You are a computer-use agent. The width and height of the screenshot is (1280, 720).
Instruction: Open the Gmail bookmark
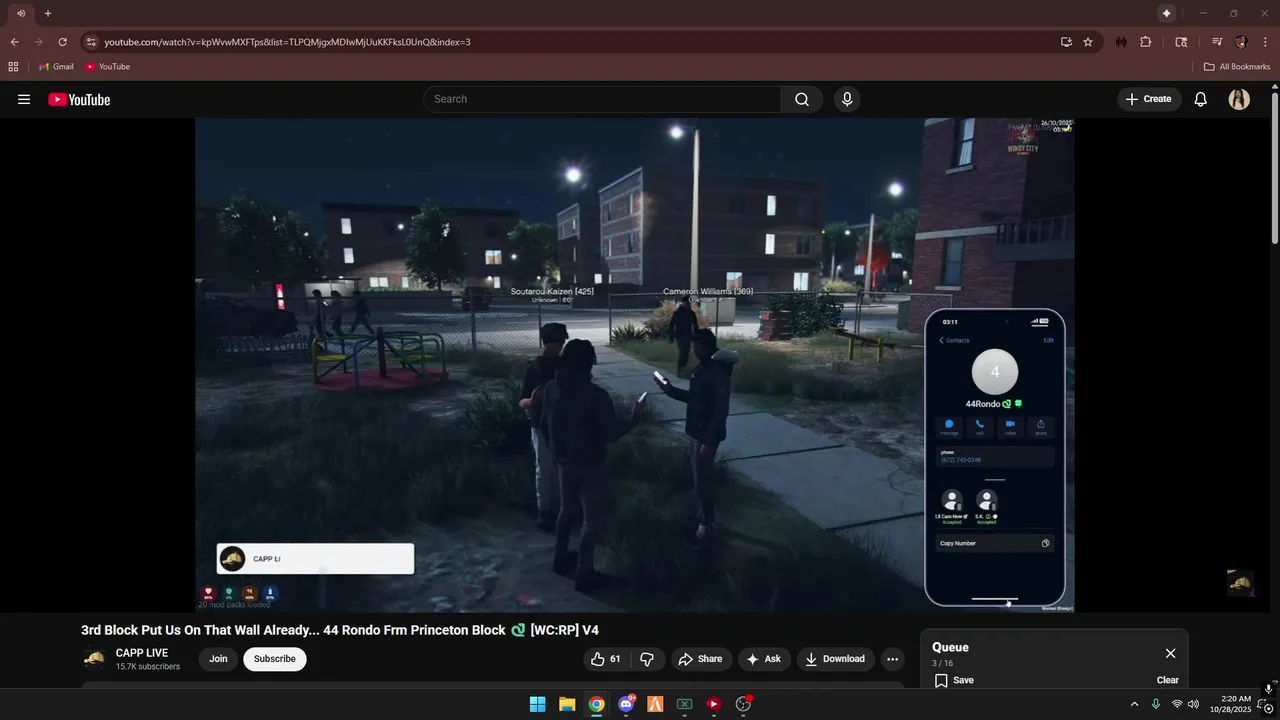click(x=56, y=66)
